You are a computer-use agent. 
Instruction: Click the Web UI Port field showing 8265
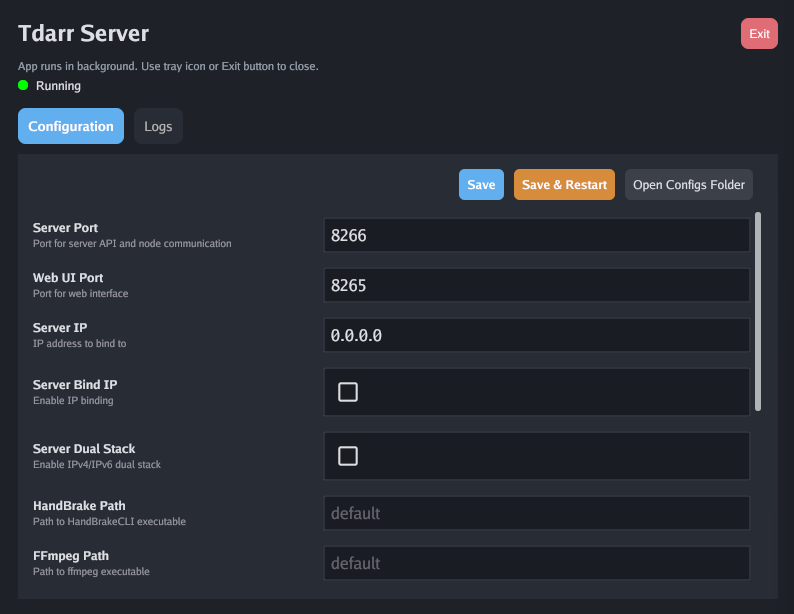[536, 285]
